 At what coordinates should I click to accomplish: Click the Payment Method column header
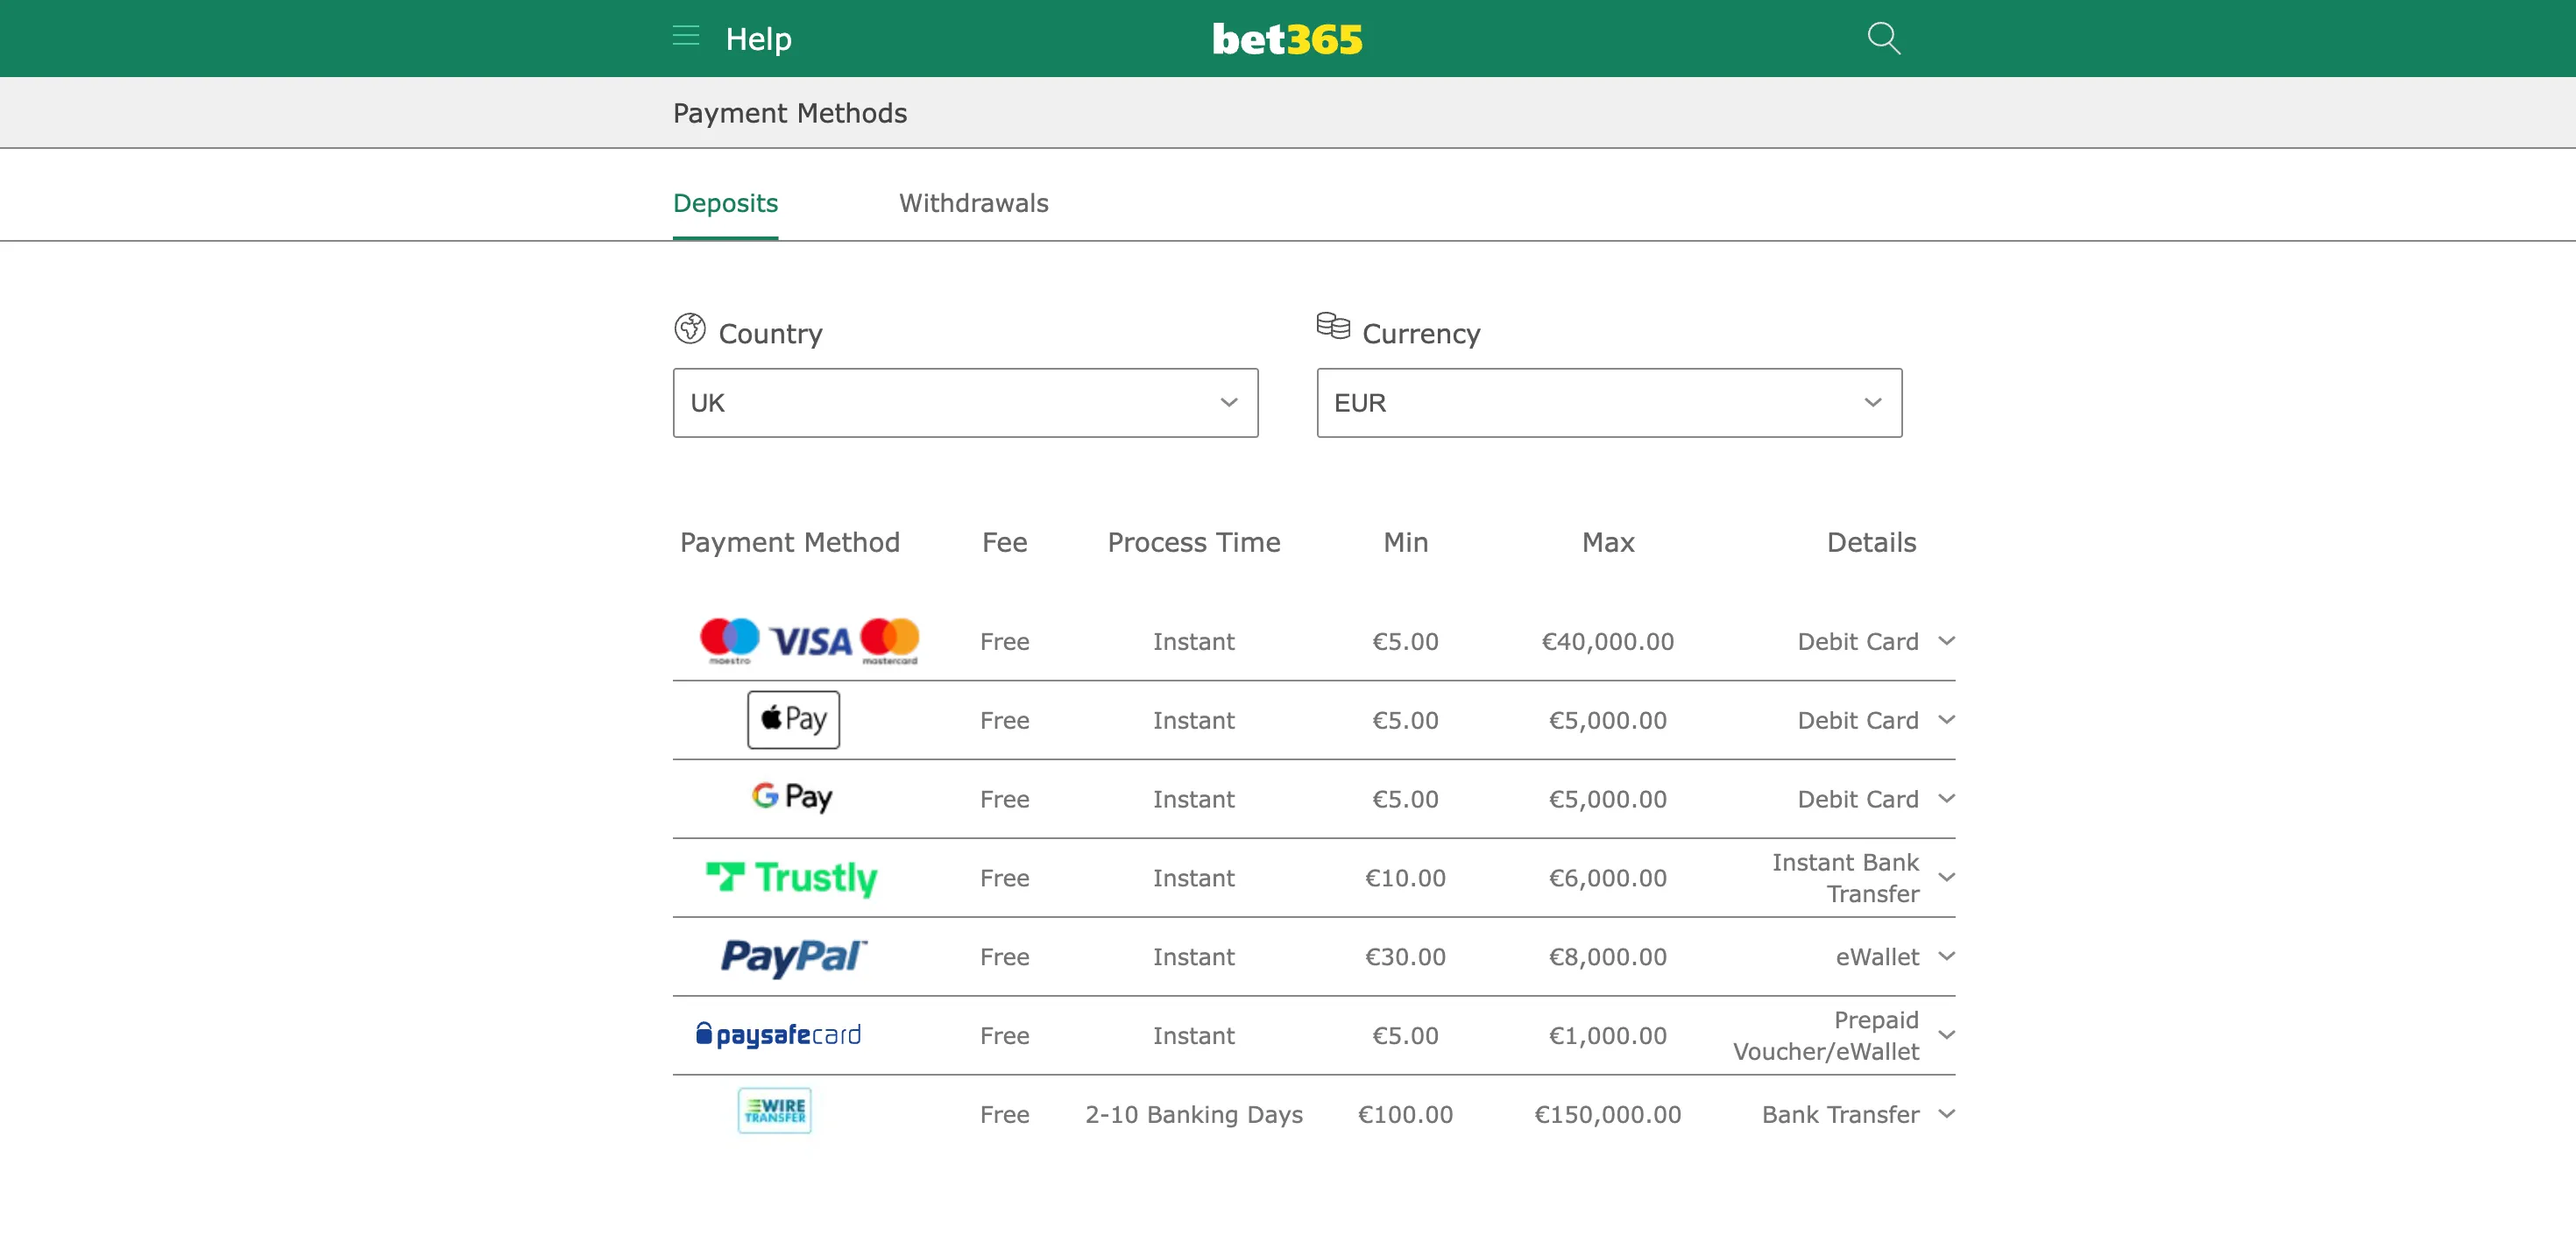pos(789,542)
